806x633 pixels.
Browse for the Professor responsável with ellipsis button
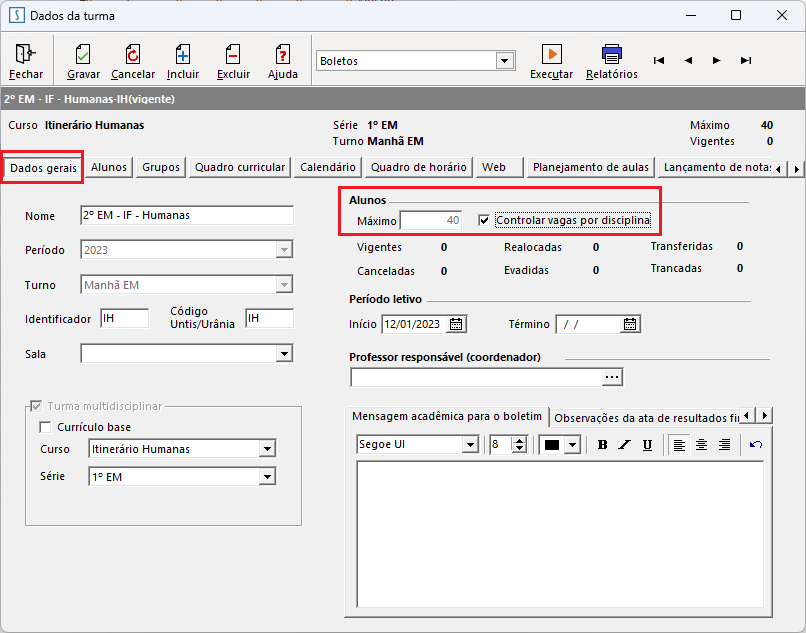612,377
